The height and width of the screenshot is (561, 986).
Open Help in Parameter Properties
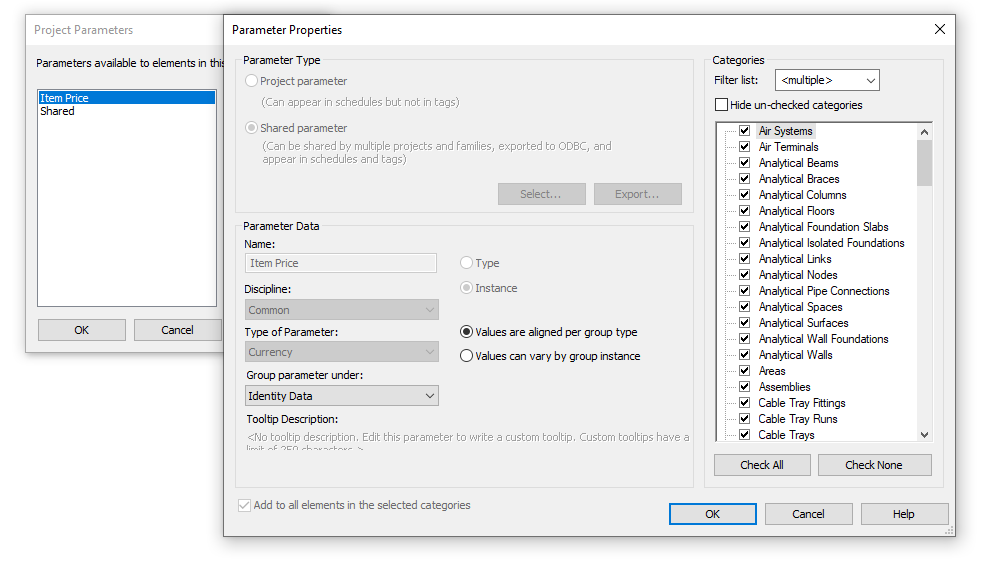click(x=903, y=514)
